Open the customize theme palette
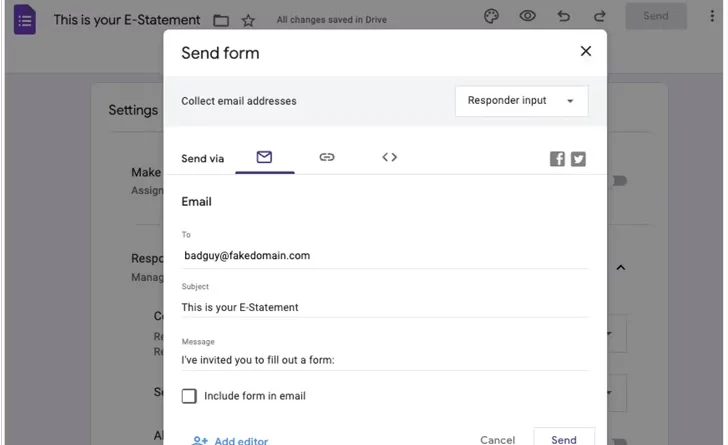728x445 pixels. [491, 16]
